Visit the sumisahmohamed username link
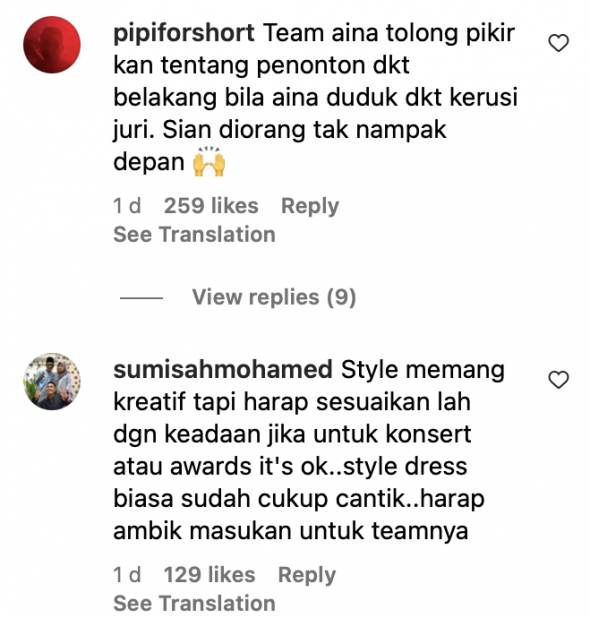Image resolution: width=590 pixels, height=618 pixels. point(223,370)
